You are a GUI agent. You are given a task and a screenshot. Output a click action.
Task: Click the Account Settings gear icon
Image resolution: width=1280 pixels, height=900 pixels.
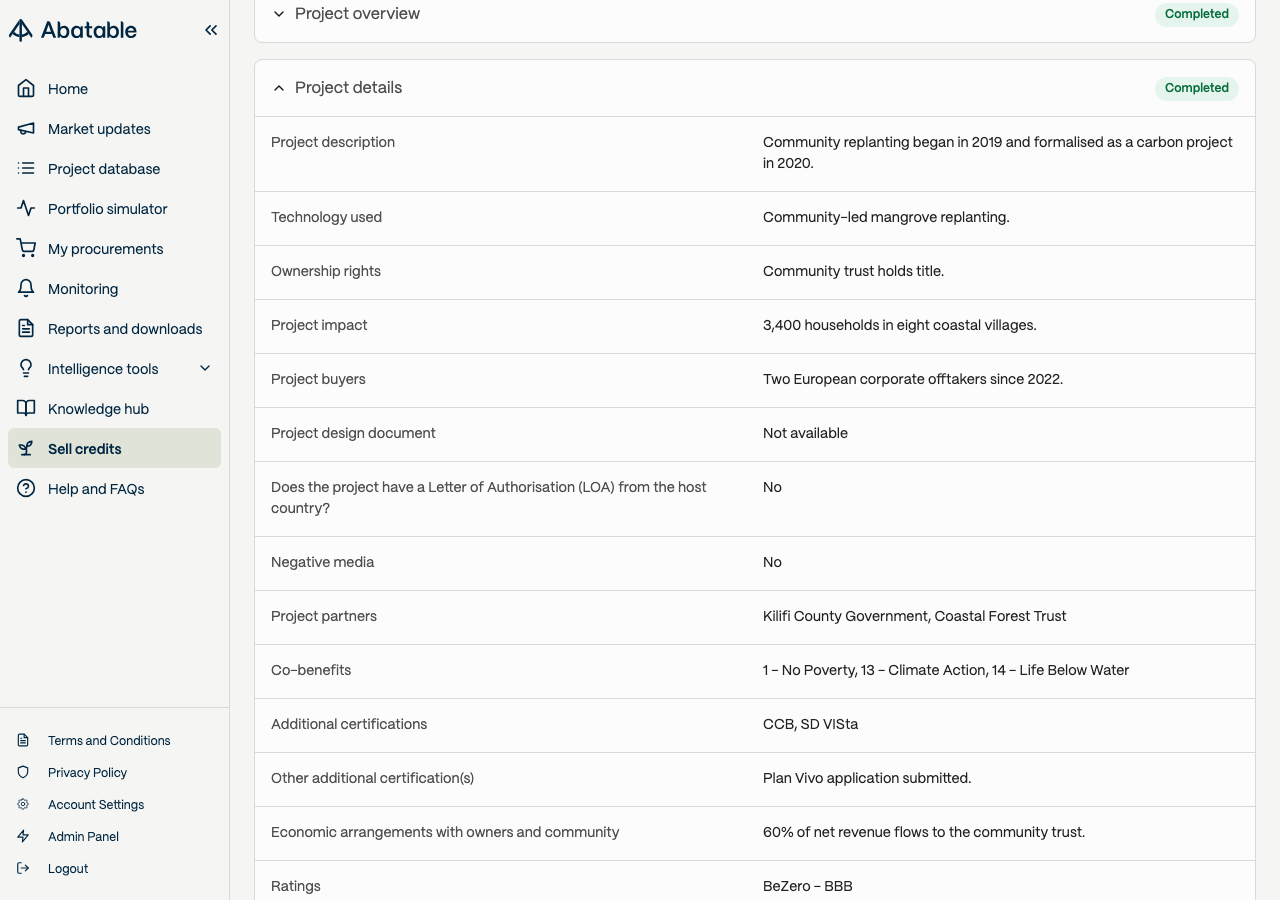(23, 805)
